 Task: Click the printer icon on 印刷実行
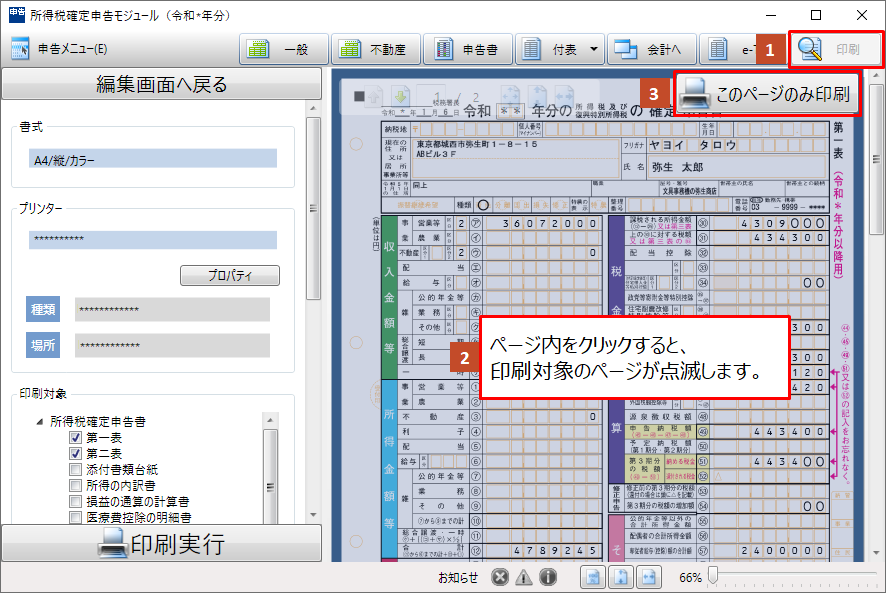pos(113,543)
